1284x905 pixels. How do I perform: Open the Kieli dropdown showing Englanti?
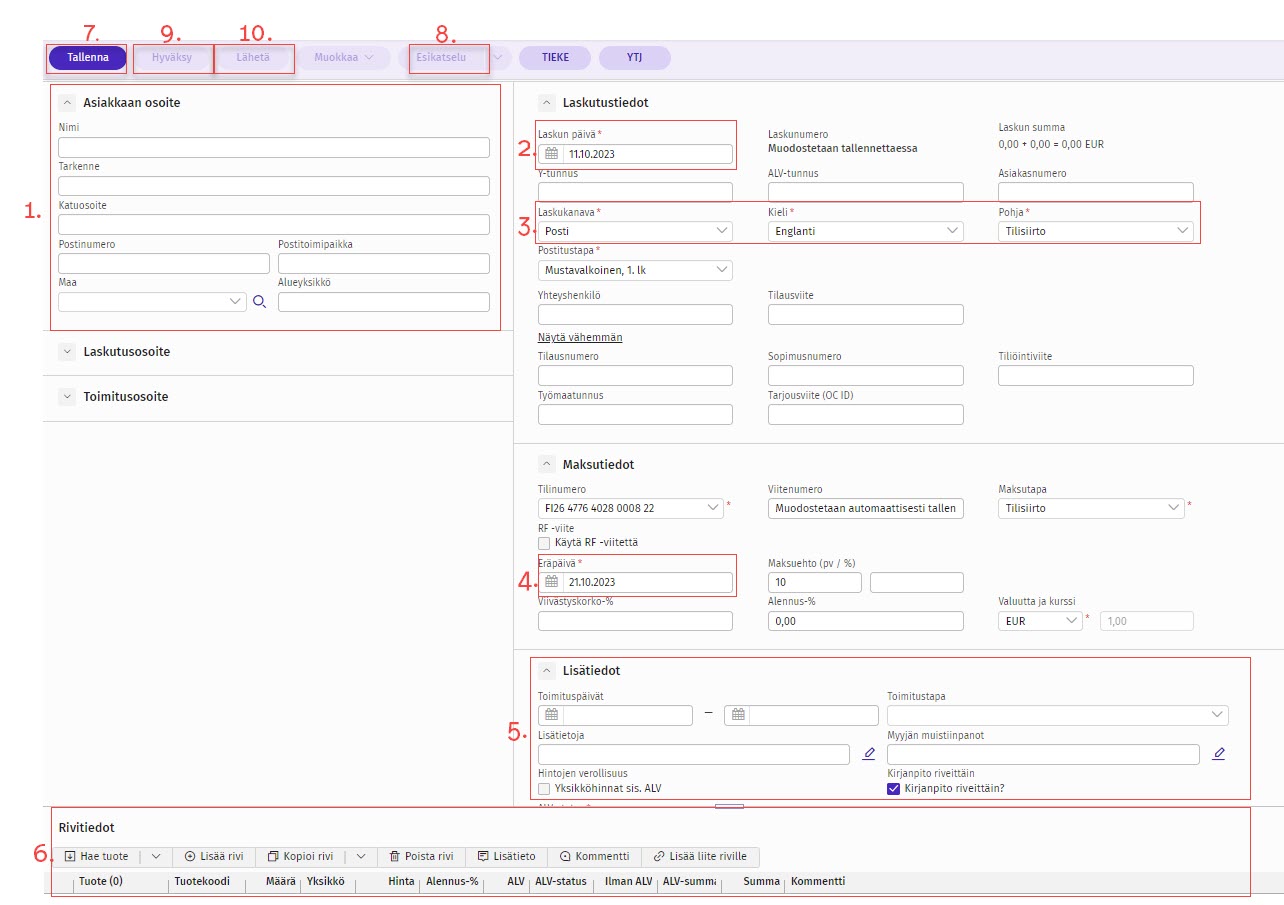point(865,231)
